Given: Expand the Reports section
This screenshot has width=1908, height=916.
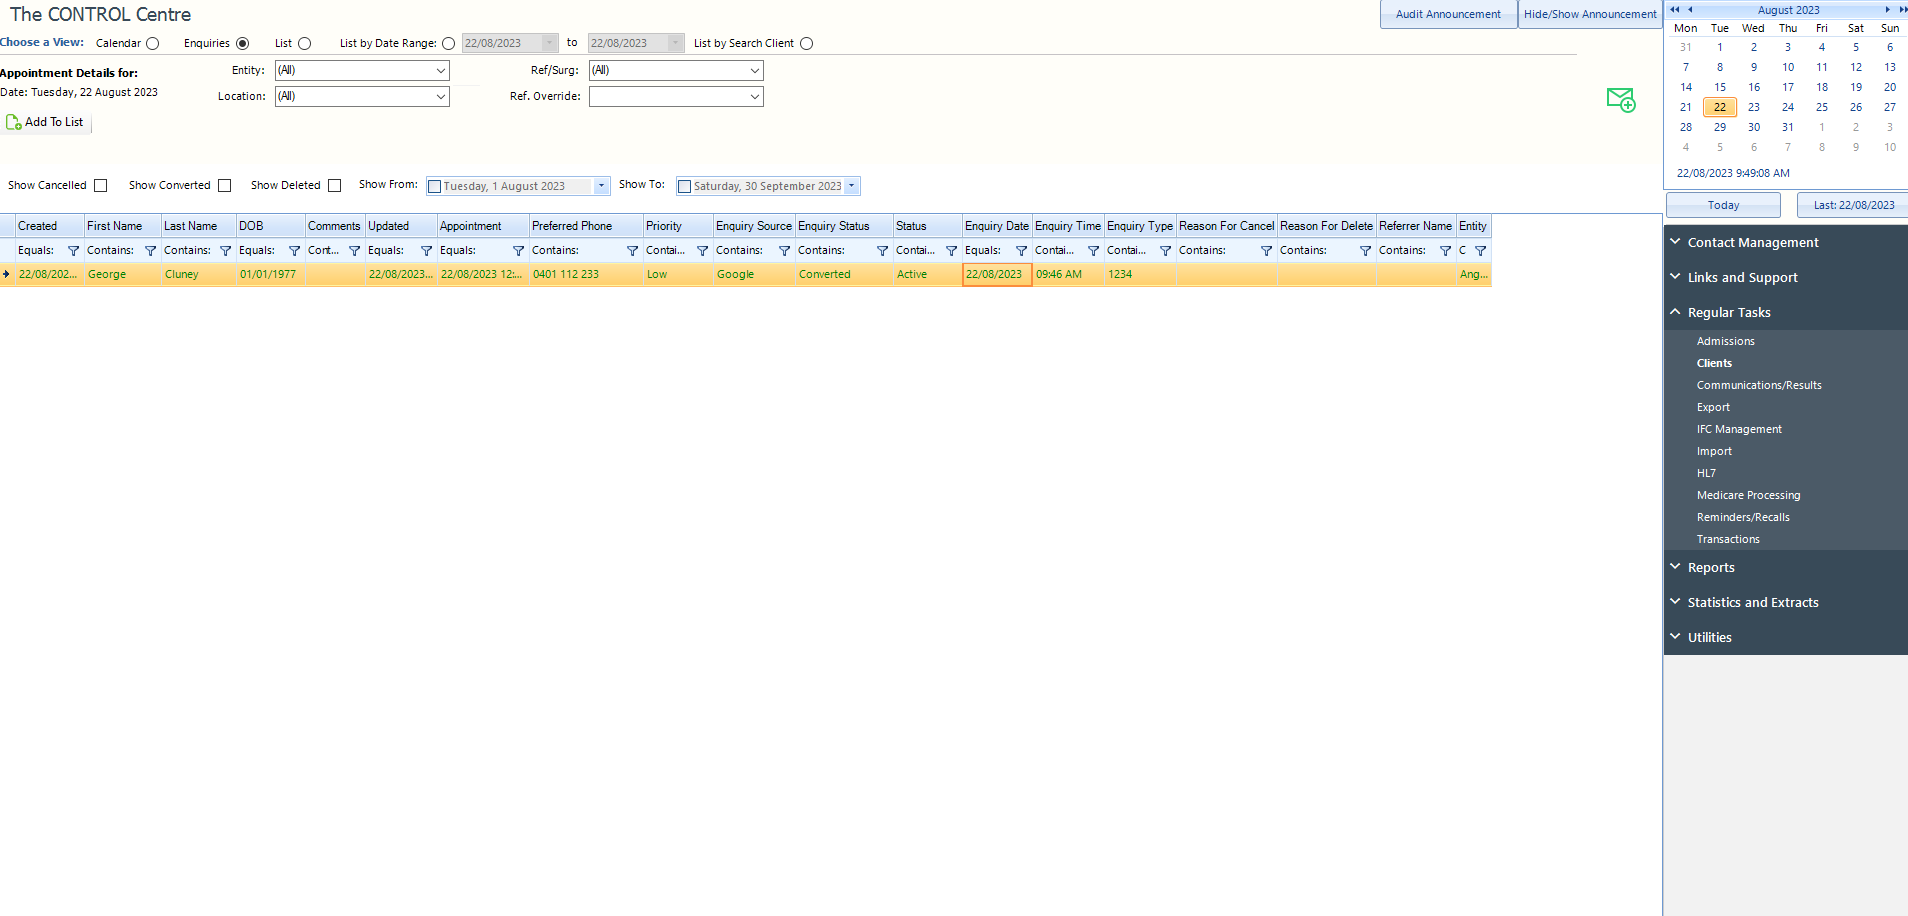Looking at the screenshot, I should [1786, 567].
